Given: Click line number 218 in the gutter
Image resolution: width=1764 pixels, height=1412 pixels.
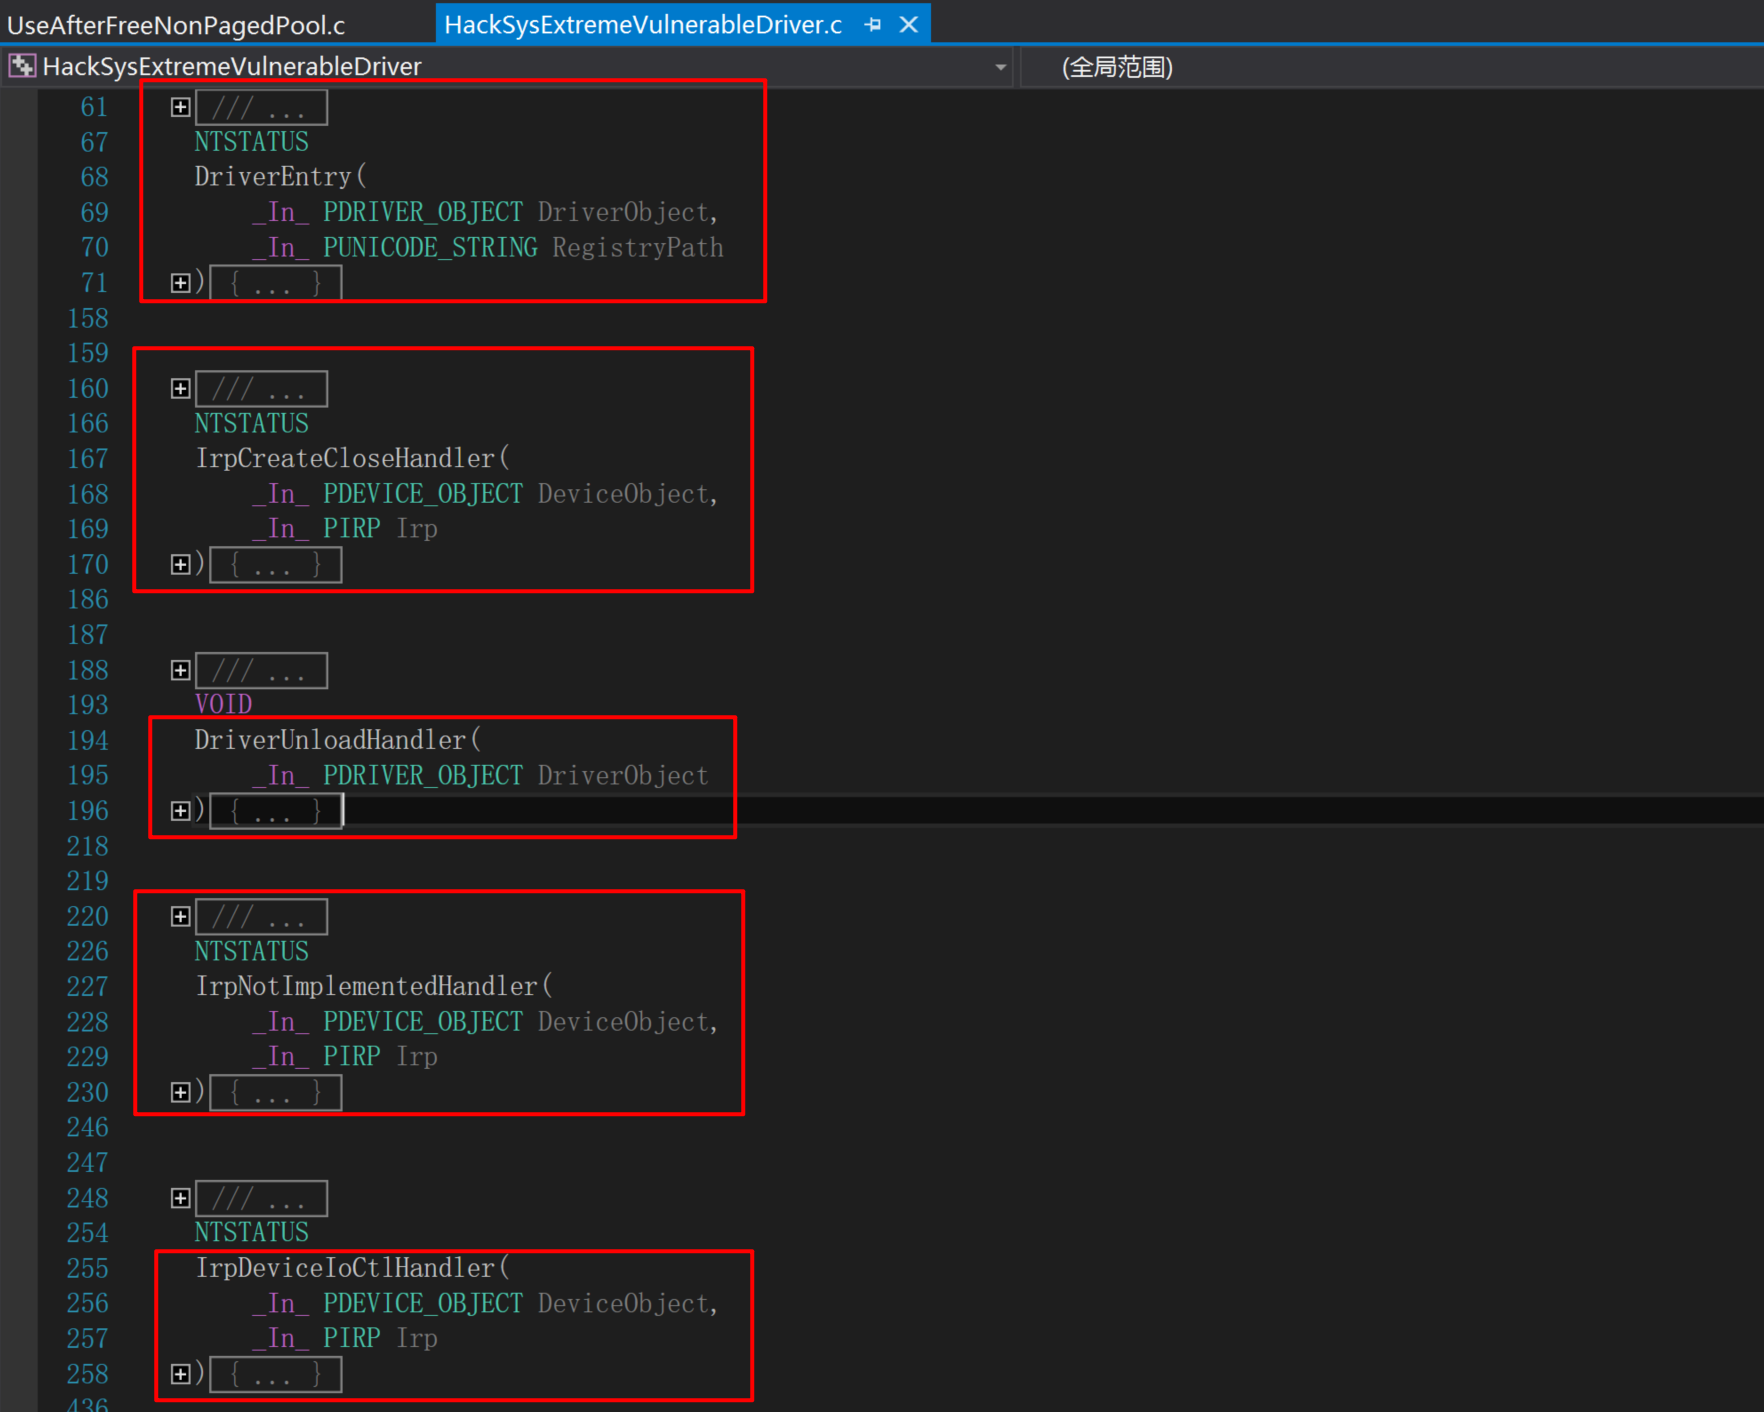Looking at the screenshot, I should (x=88, y=847).
